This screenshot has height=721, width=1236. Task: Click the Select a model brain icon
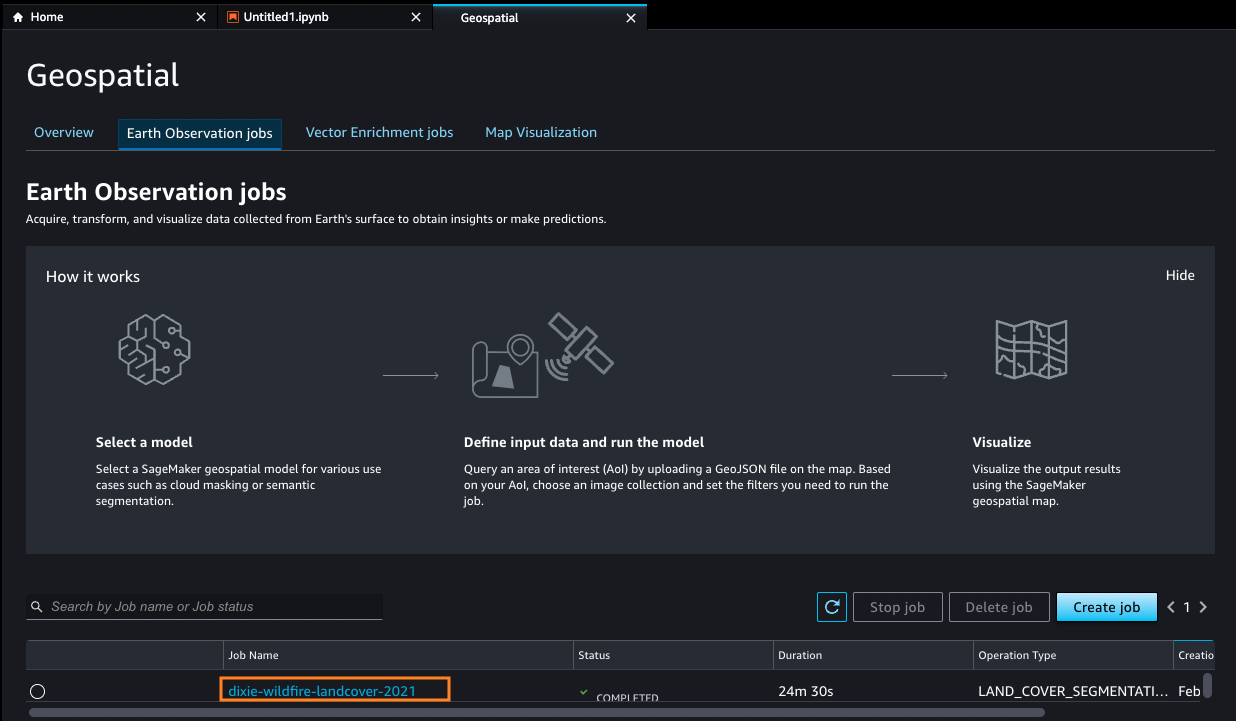pyautogui.click(x=155, y=351)
